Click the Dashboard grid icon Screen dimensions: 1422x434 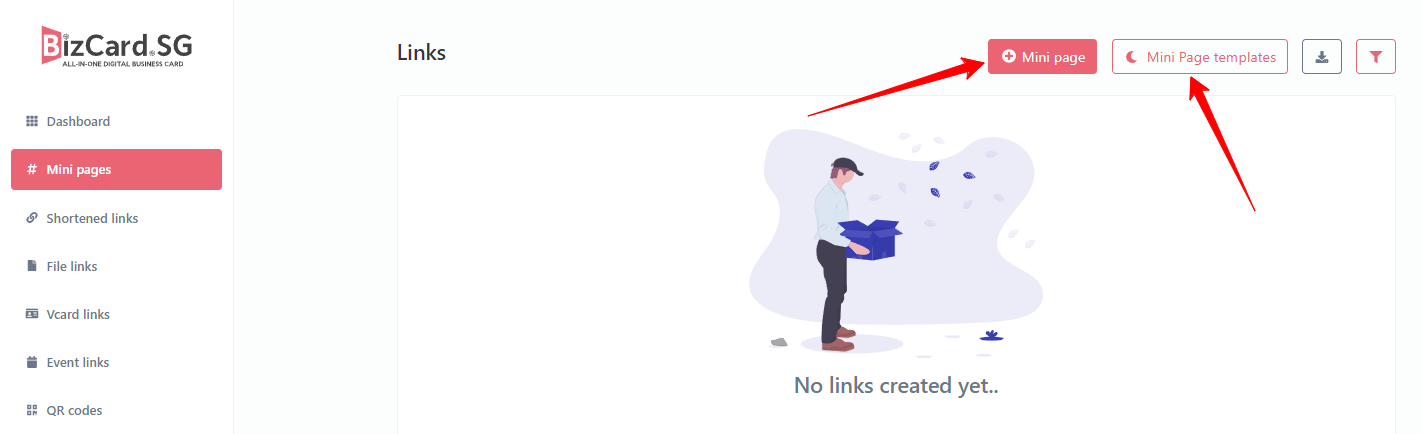click(x=31, y=121)
